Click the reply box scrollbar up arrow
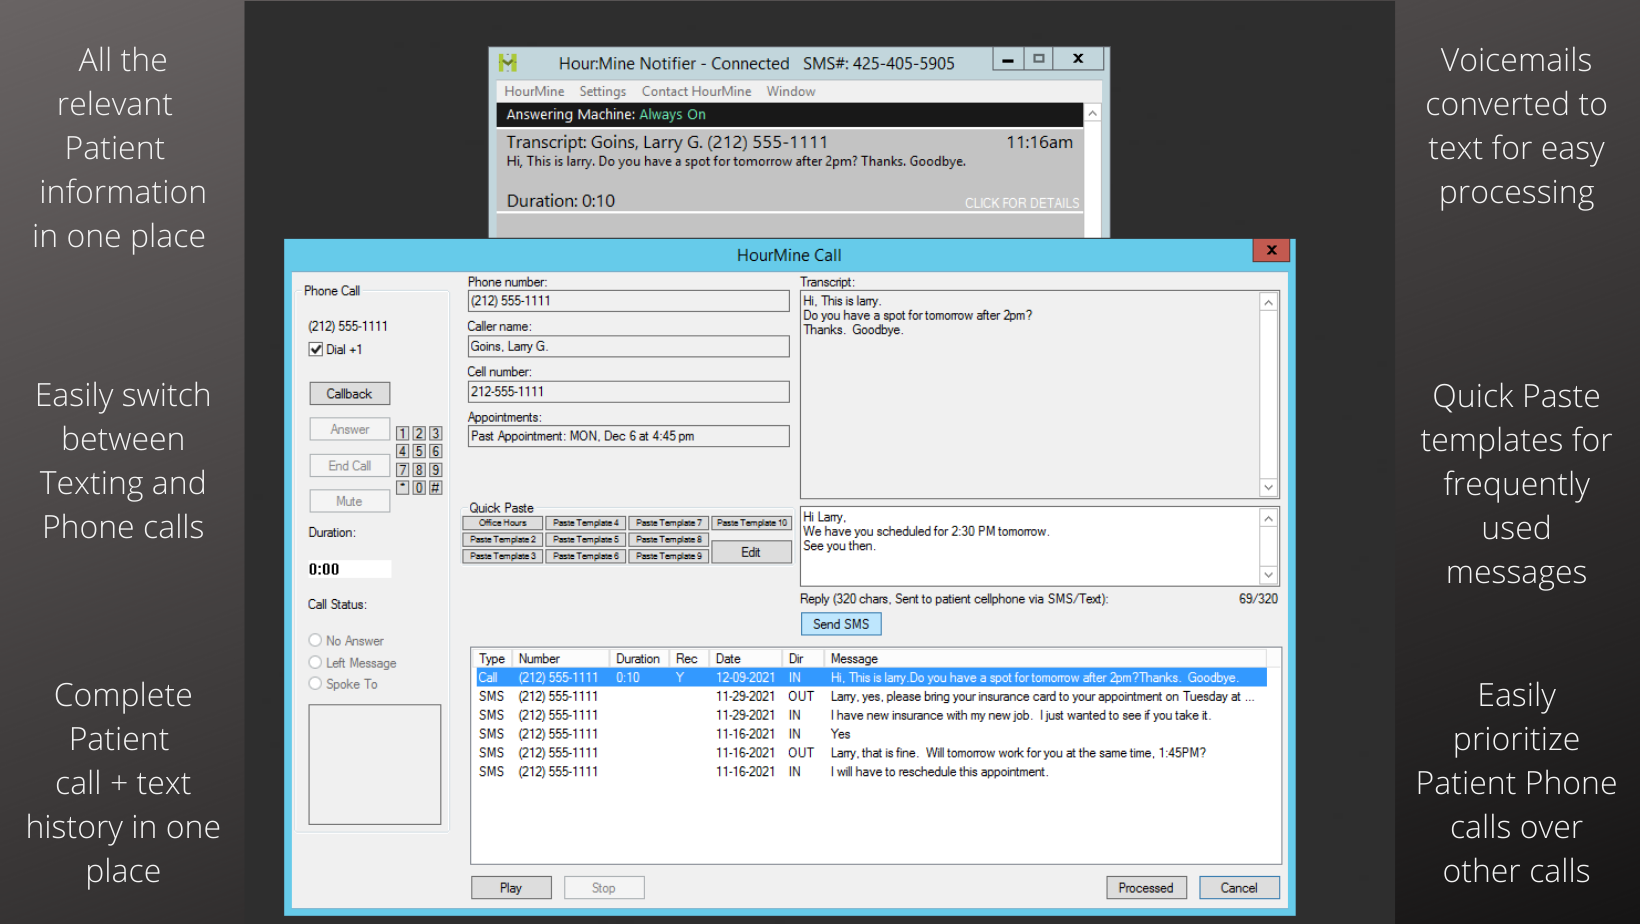This screenshot has width=1640, height=924. [x=1268, y=518]
